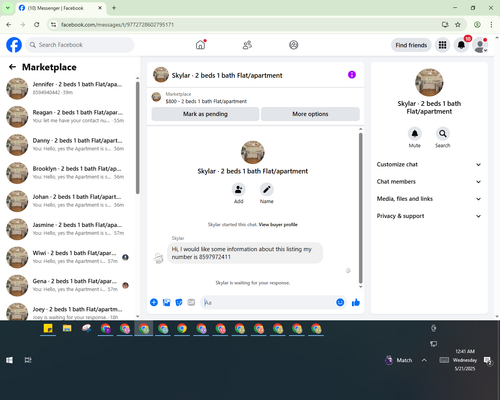
Task: Click the Facebook logo icon
Action: tap(14, 45)
